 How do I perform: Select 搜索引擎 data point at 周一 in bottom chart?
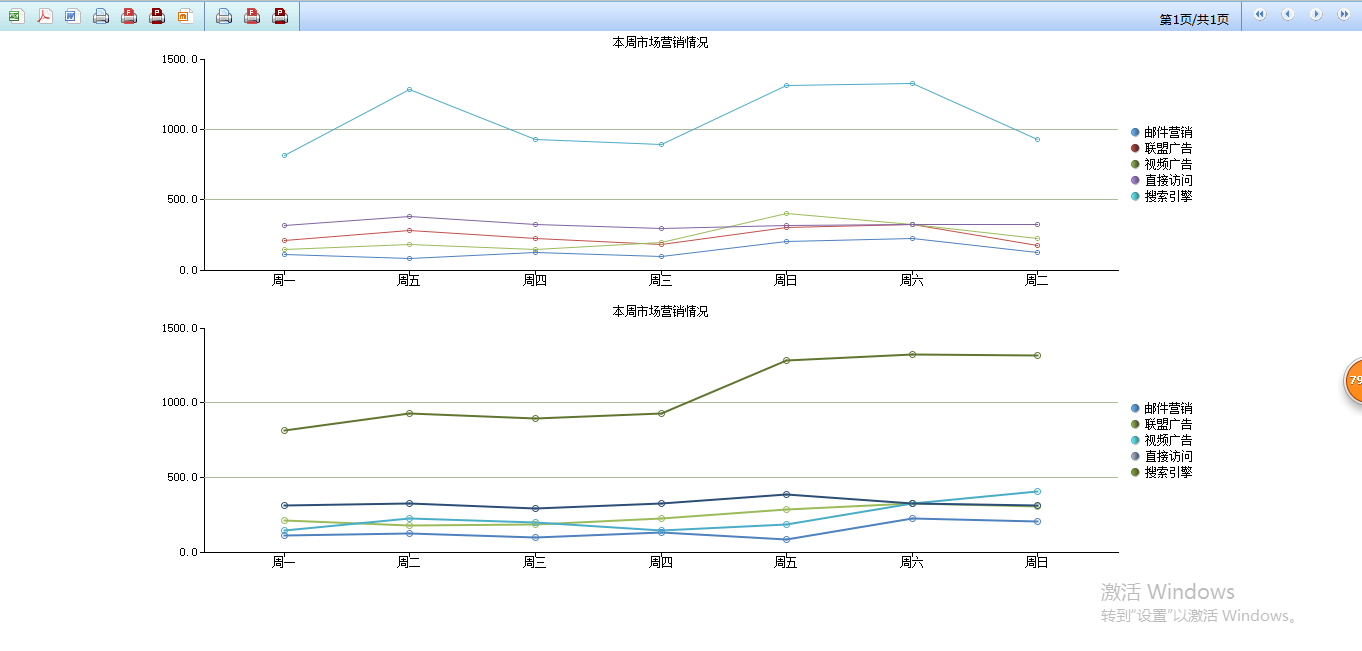pyautogui.click(x=284, y=430)
